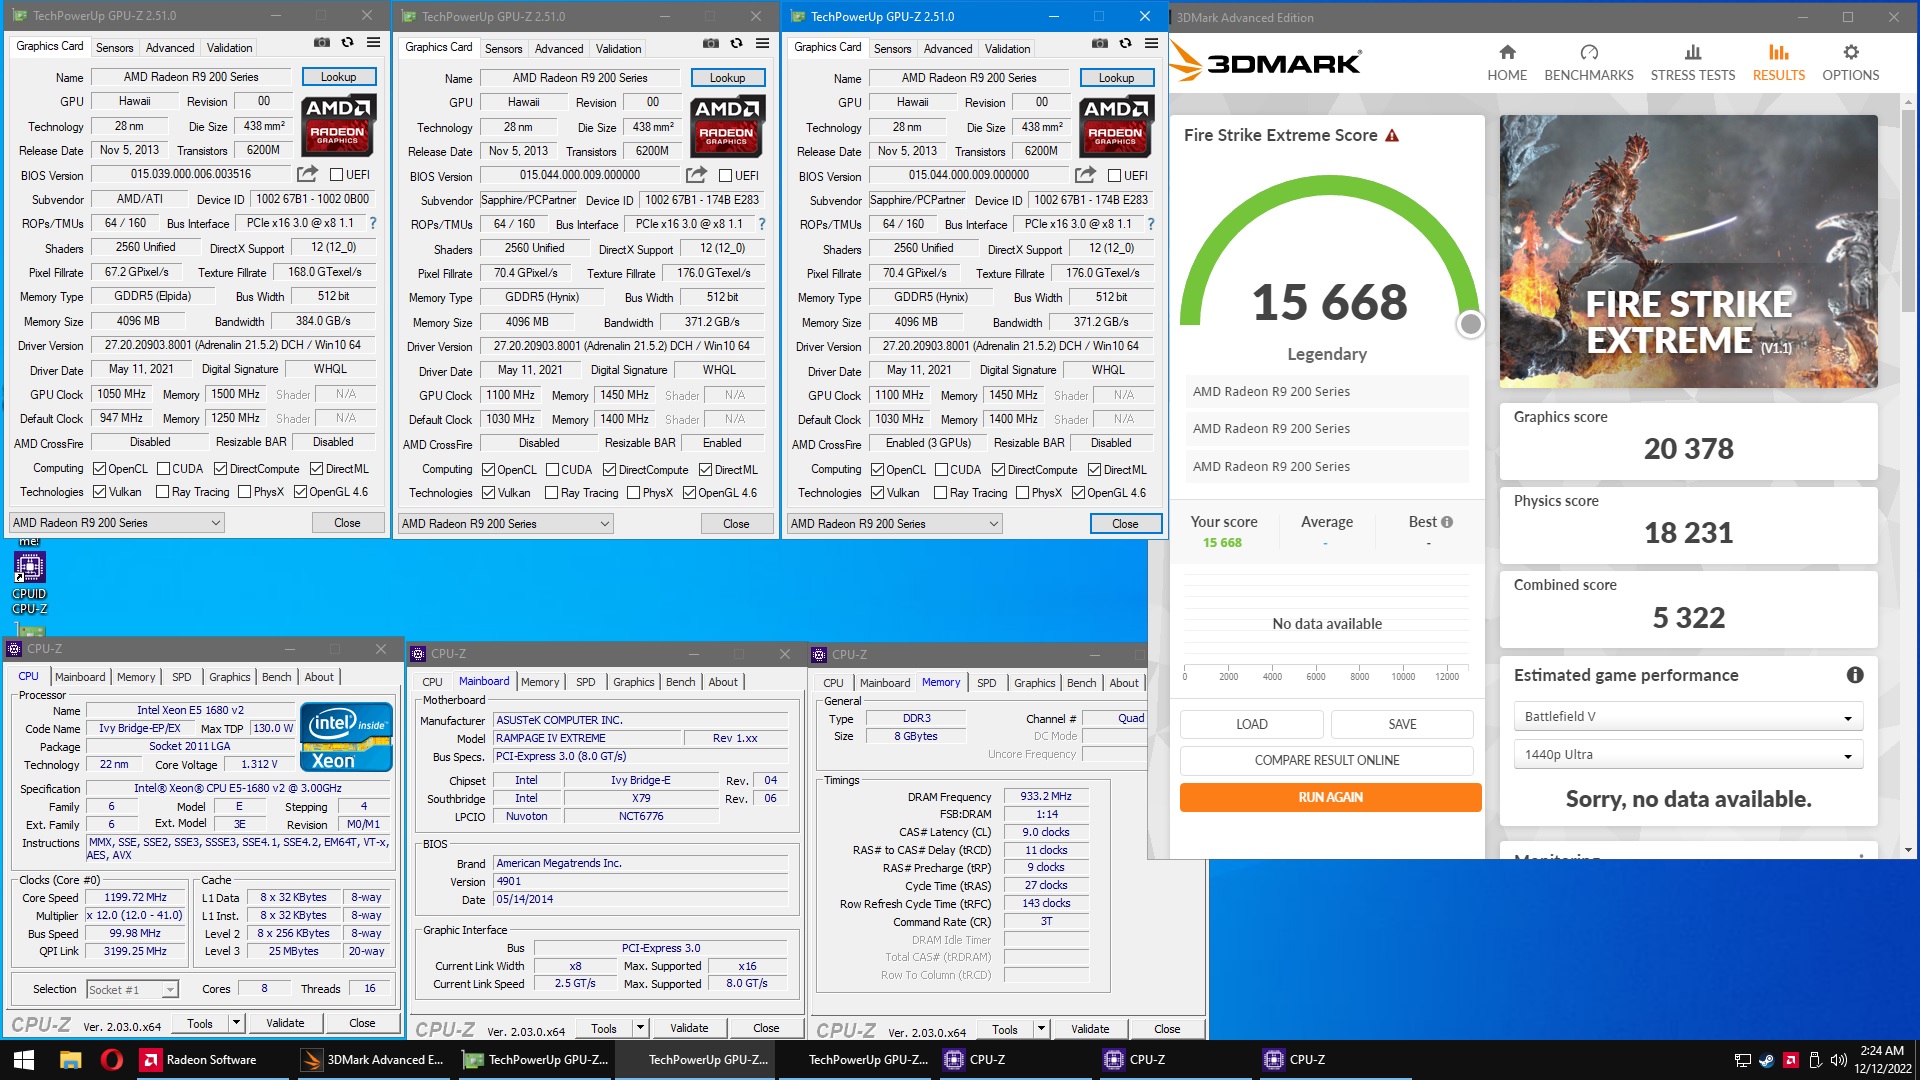Click the Bus Interface question mark in the third GPU-Z window

coord(1151,224)
